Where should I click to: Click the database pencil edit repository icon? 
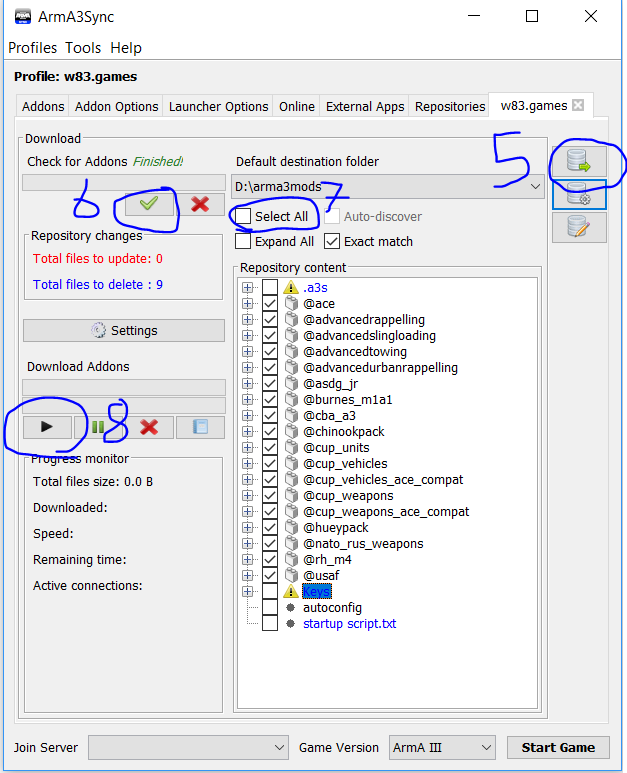click(x=579, y=227)
